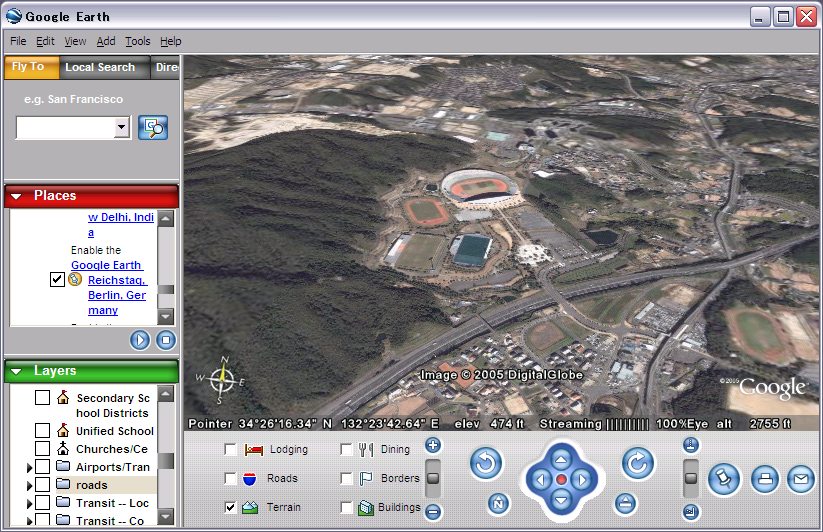Open the Tools menu

[x=137, y=41]
